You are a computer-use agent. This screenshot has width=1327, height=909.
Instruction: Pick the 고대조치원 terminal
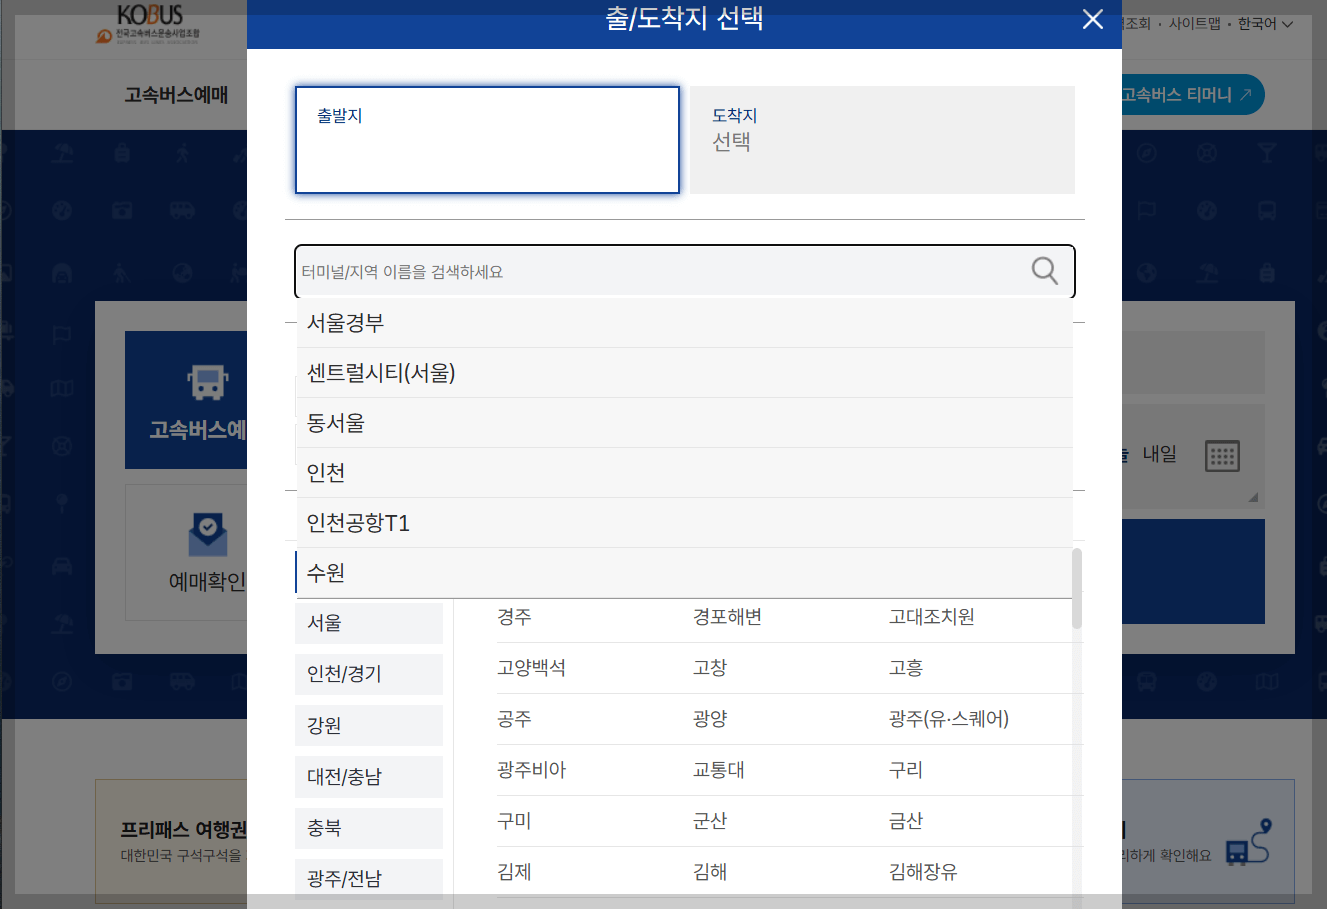click(931, 617)
